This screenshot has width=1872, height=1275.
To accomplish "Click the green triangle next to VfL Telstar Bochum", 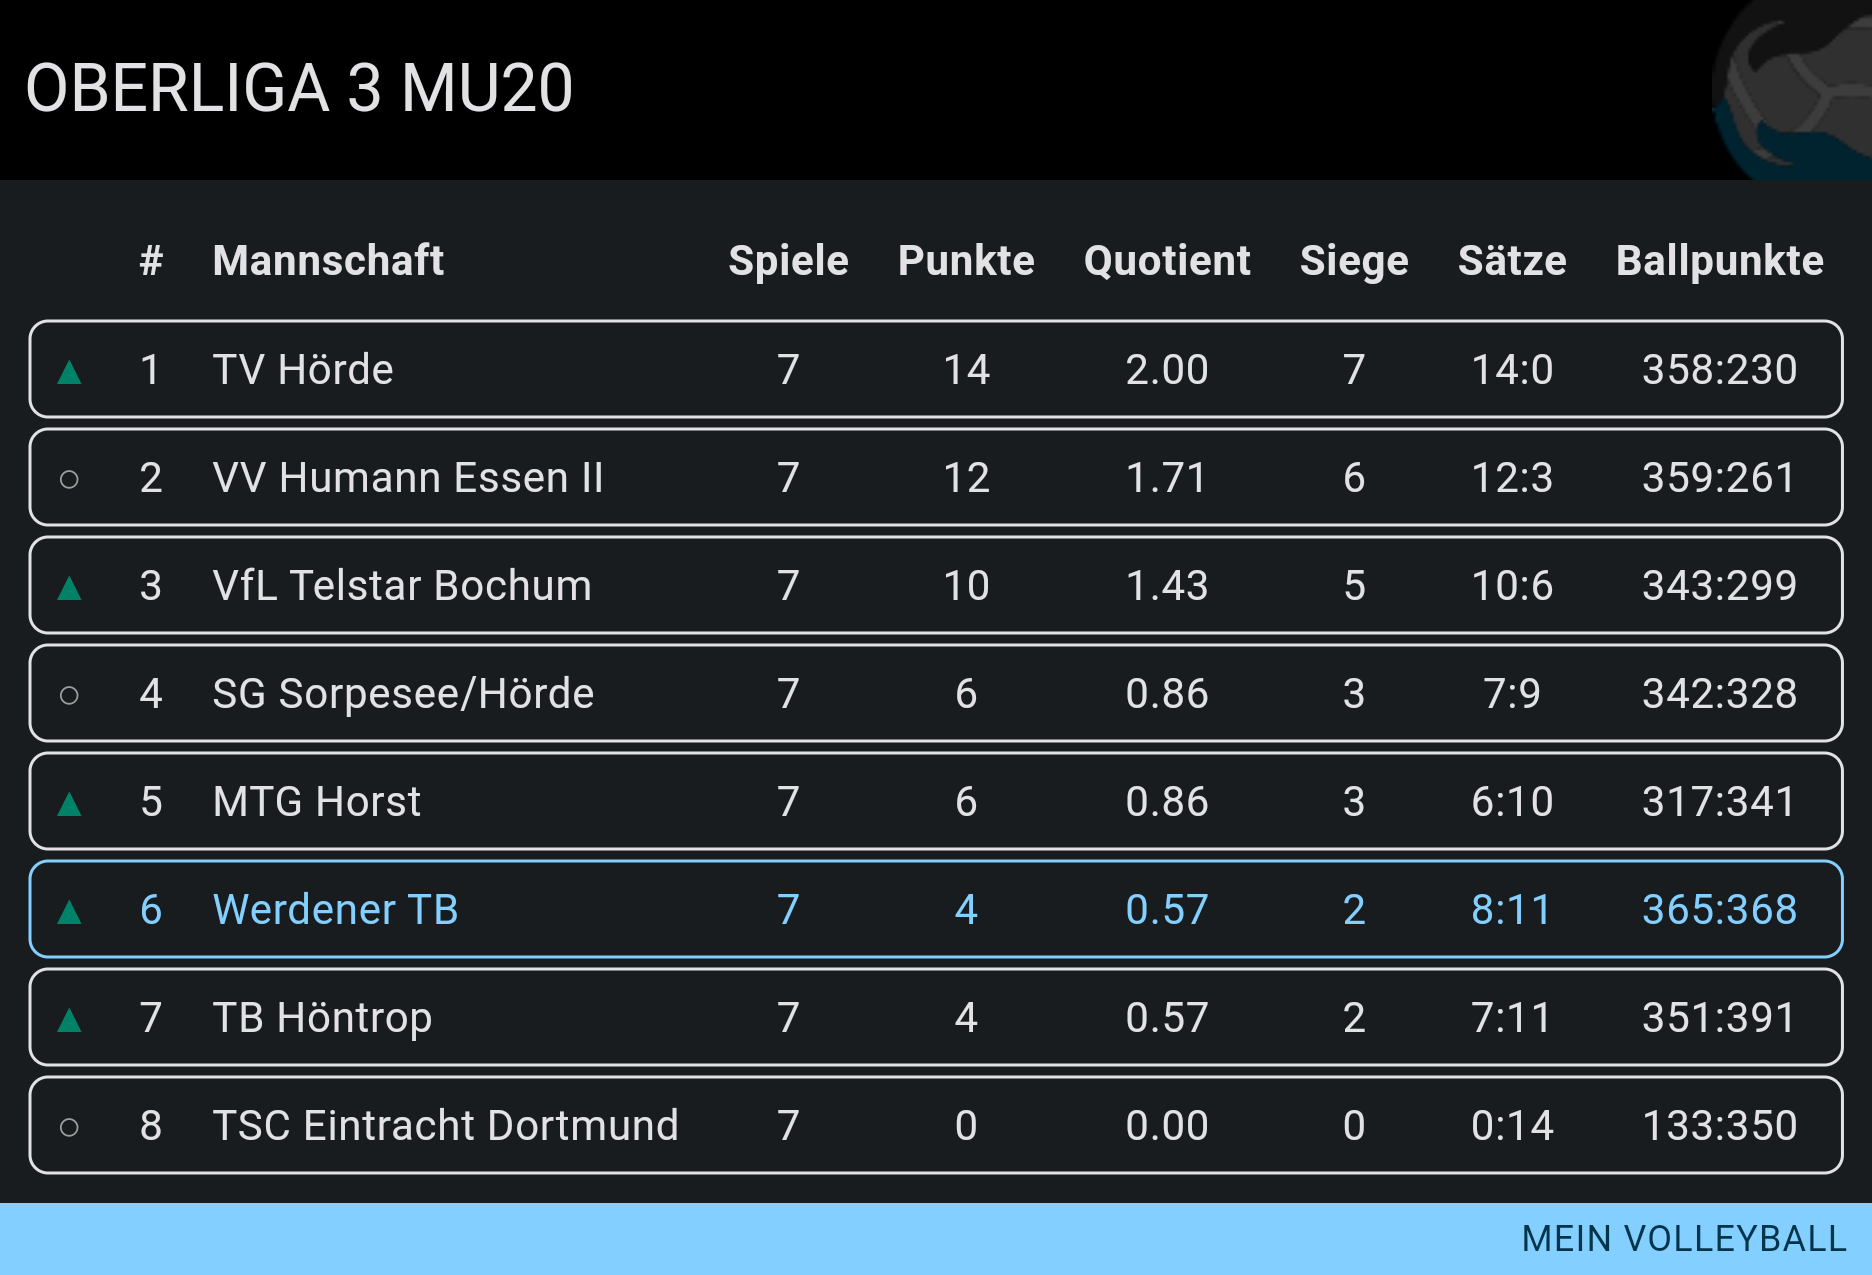I will click(69, 588).
